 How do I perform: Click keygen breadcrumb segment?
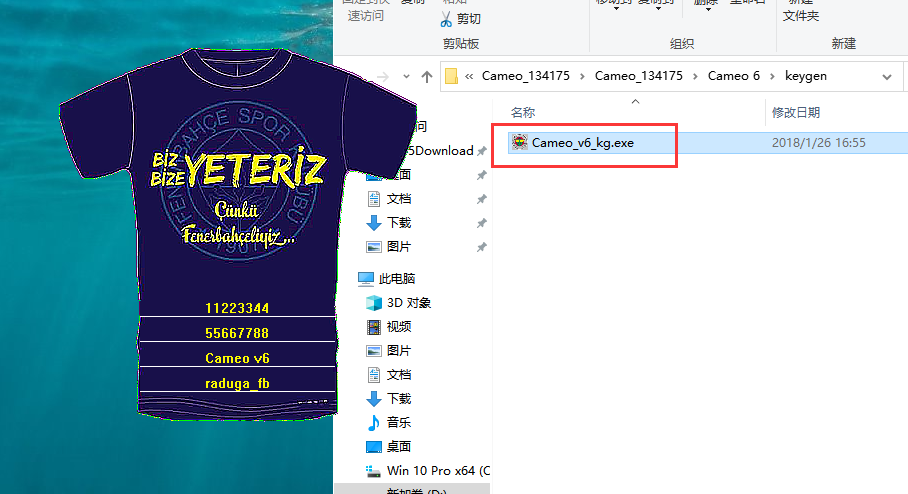click(806, 76)
